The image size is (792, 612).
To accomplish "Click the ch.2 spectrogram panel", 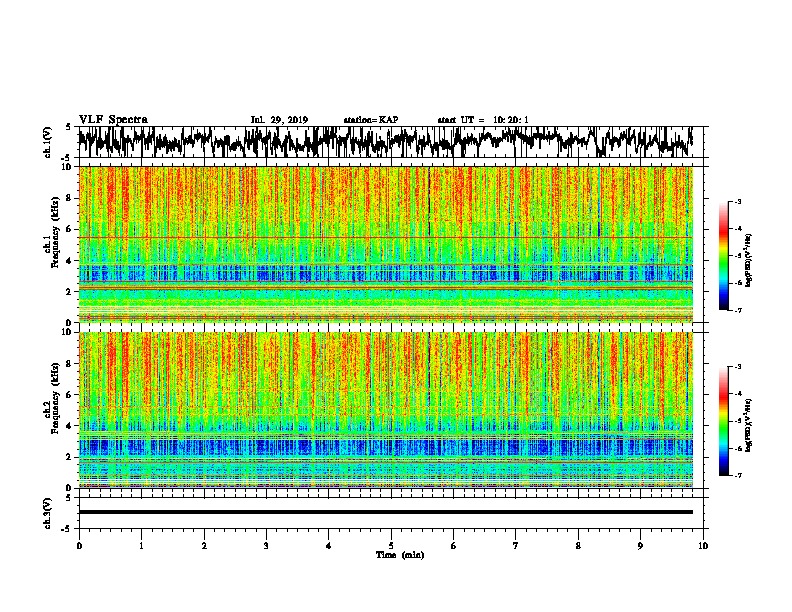I will tap(386, 410).
